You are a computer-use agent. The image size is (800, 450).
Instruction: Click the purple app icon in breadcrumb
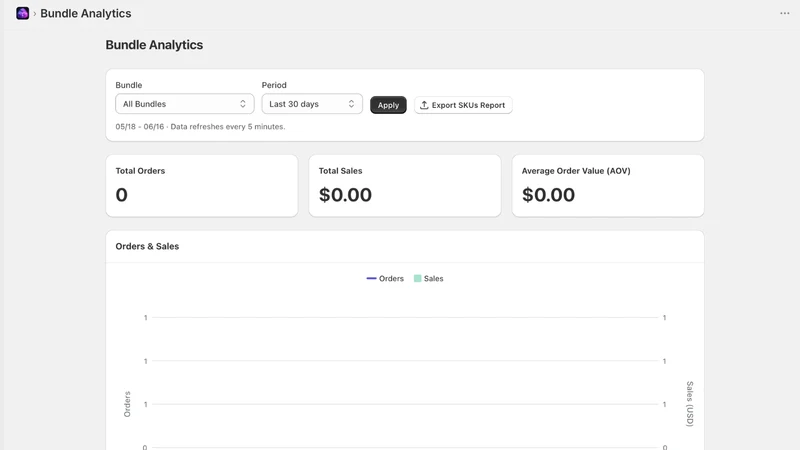point(22,13)
